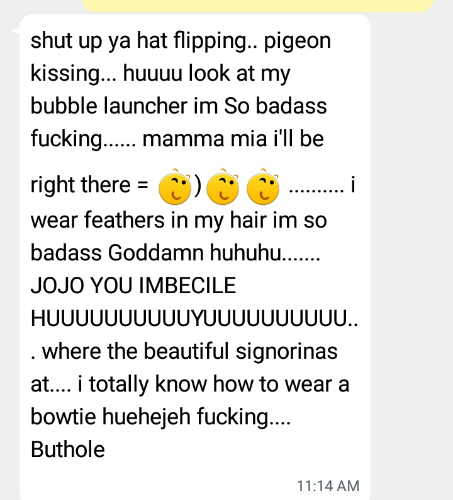This screenshot has width=453, height=500.
Task: Tap the last winking emoji before the dots
Action: 263,187
